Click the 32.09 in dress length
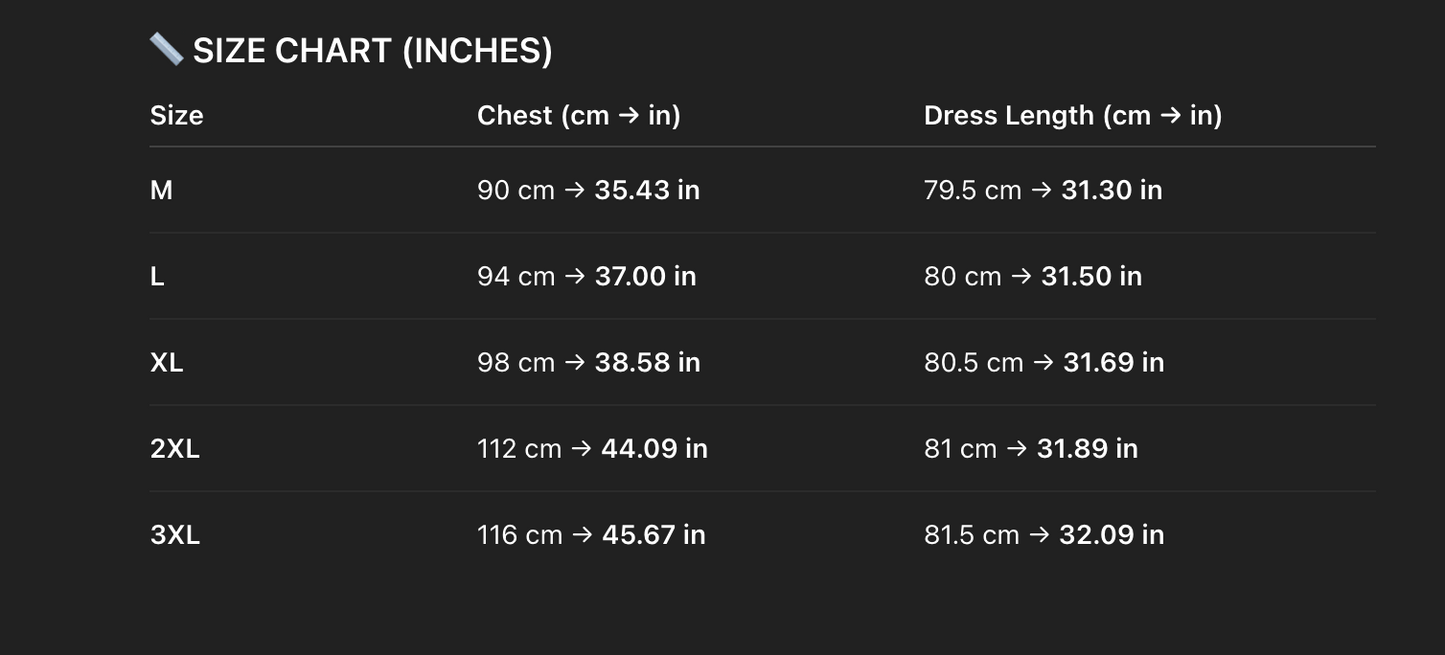1445x655 pixels. pyautogui.click(x=1111, y=535)
